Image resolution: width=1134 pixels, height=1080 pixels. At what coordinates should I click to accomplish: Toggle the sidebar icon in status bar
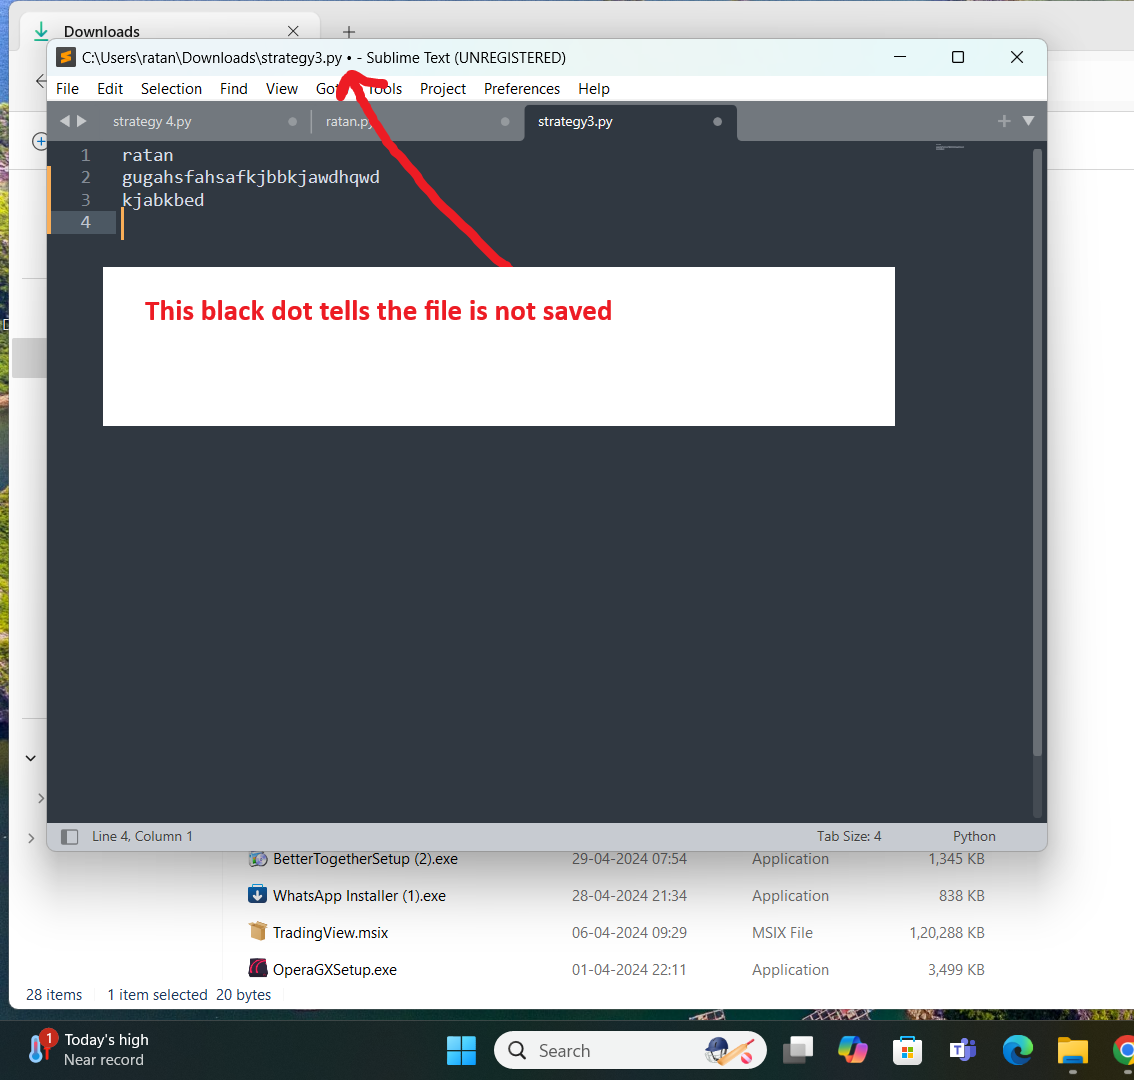point(70,837)
